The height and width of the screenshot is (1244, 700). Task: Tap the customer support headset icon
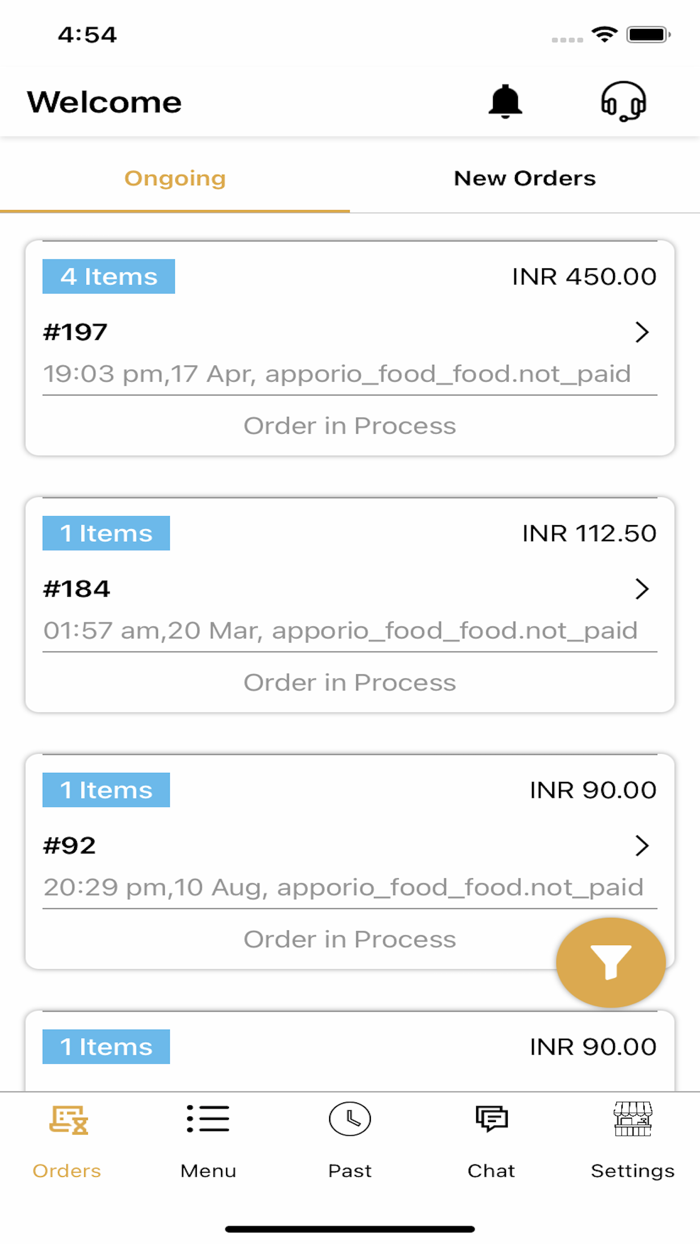pyautogui.click(x=623, y=101)
